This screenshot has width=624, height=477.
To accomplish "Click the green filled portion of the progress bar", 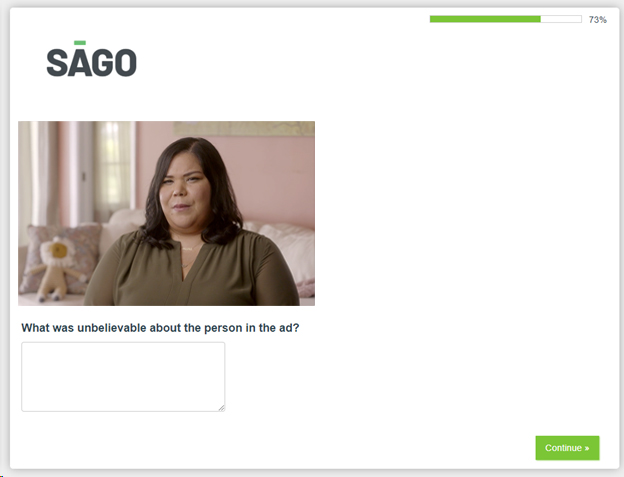I will pyautogui.click(x=485, y=19).
